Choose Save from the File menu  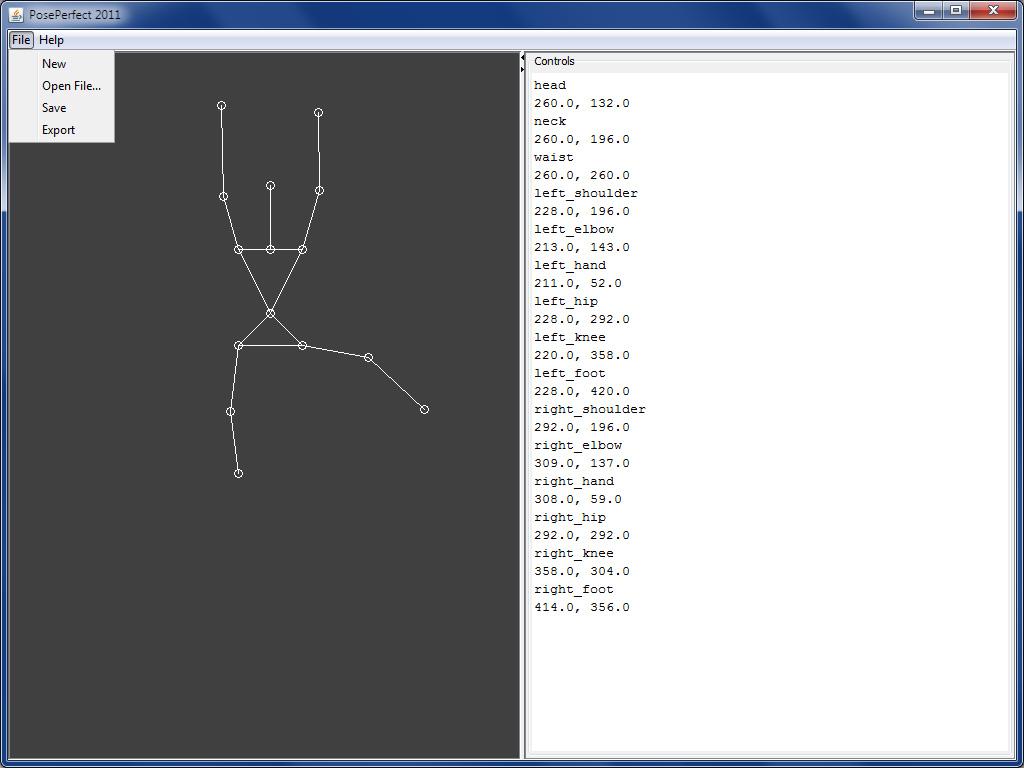(x=54, y=108)
